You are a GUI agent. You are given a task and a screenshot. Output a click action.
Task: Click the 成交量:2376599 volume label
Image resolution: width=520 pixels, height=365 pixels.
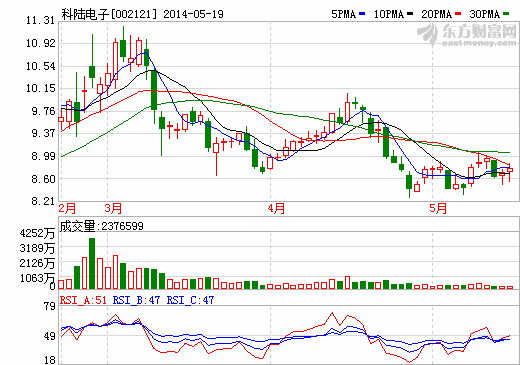pyautogui.click(x=102, y=226)
